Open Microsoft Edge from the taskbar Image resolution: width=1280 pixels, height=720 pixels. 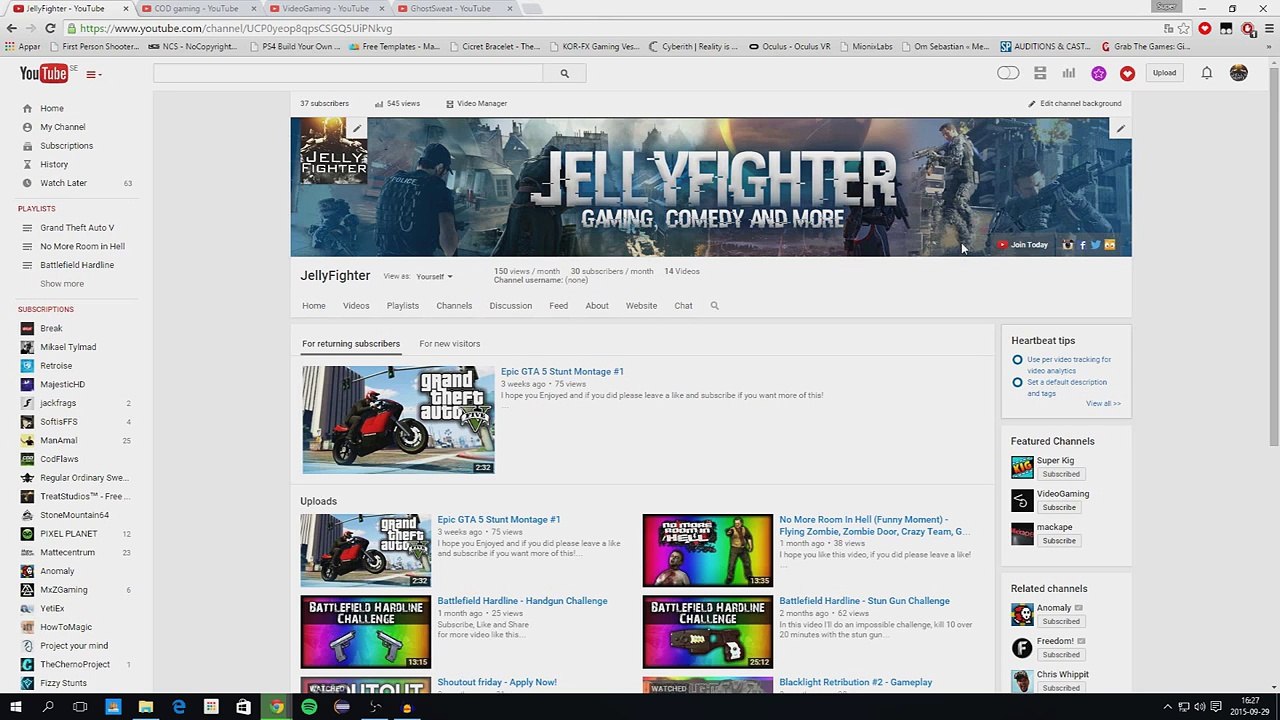click(x=178, y=707)
